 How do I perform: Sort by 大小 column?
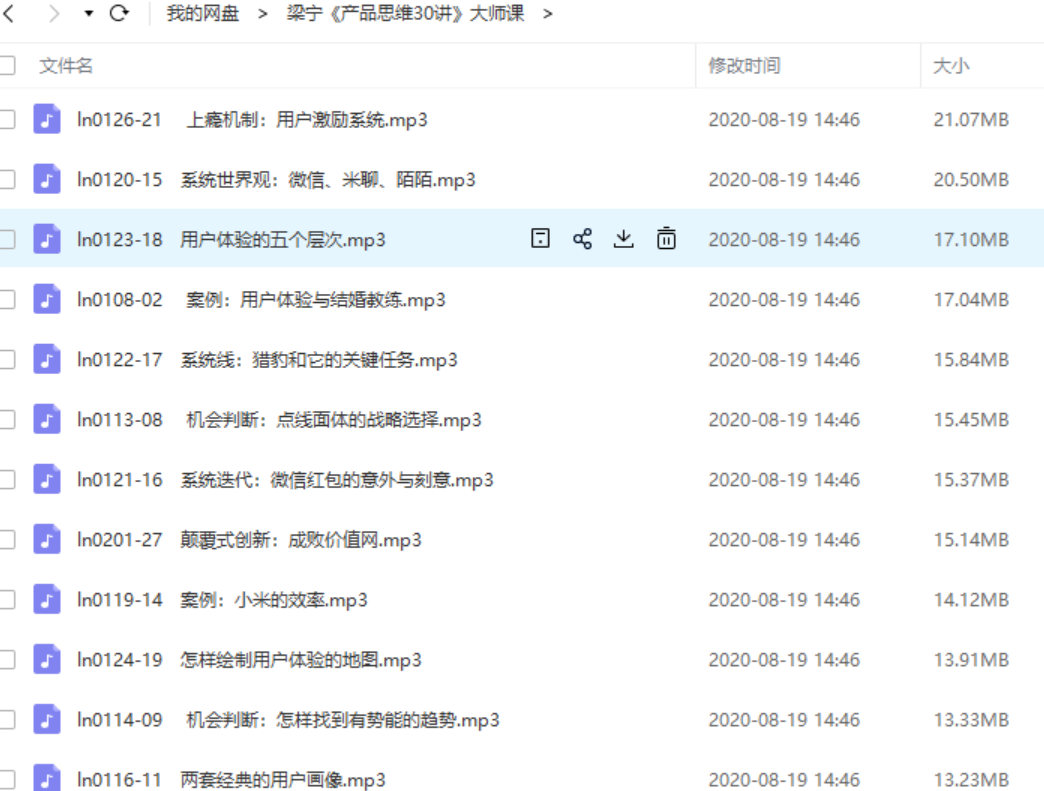tap(951, 65)
